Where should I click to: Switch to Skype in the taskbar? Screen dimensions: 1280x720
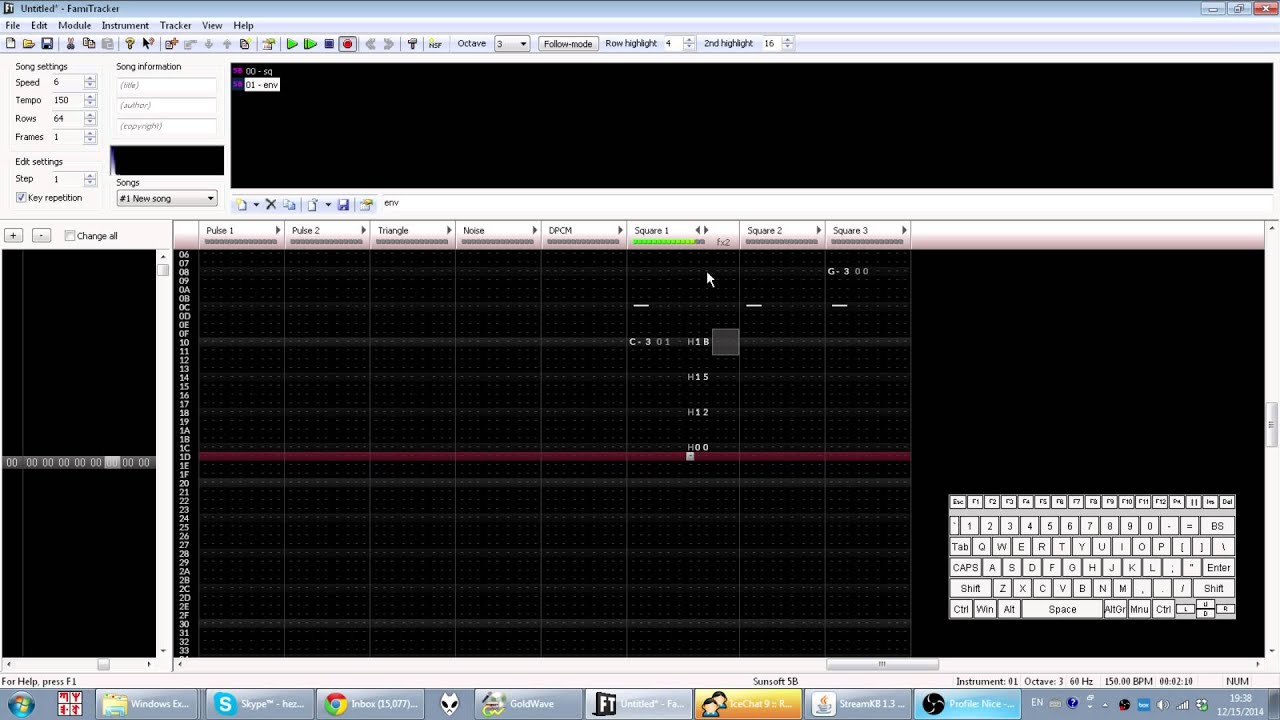[261, 704]
